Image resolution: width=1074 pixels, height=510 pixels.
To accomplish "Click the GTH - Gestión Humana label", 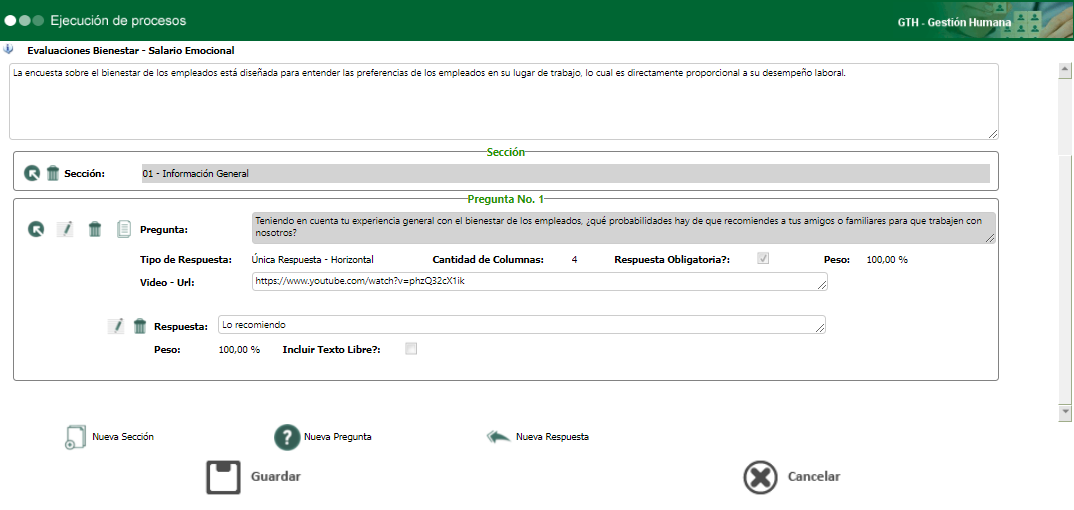I will click(954, 22).
